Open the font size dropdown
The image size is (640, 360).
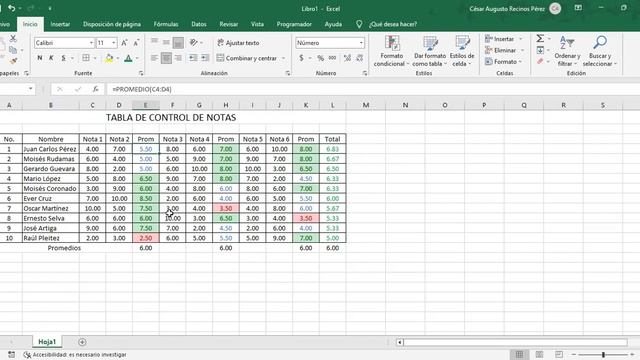coord(113,43)
